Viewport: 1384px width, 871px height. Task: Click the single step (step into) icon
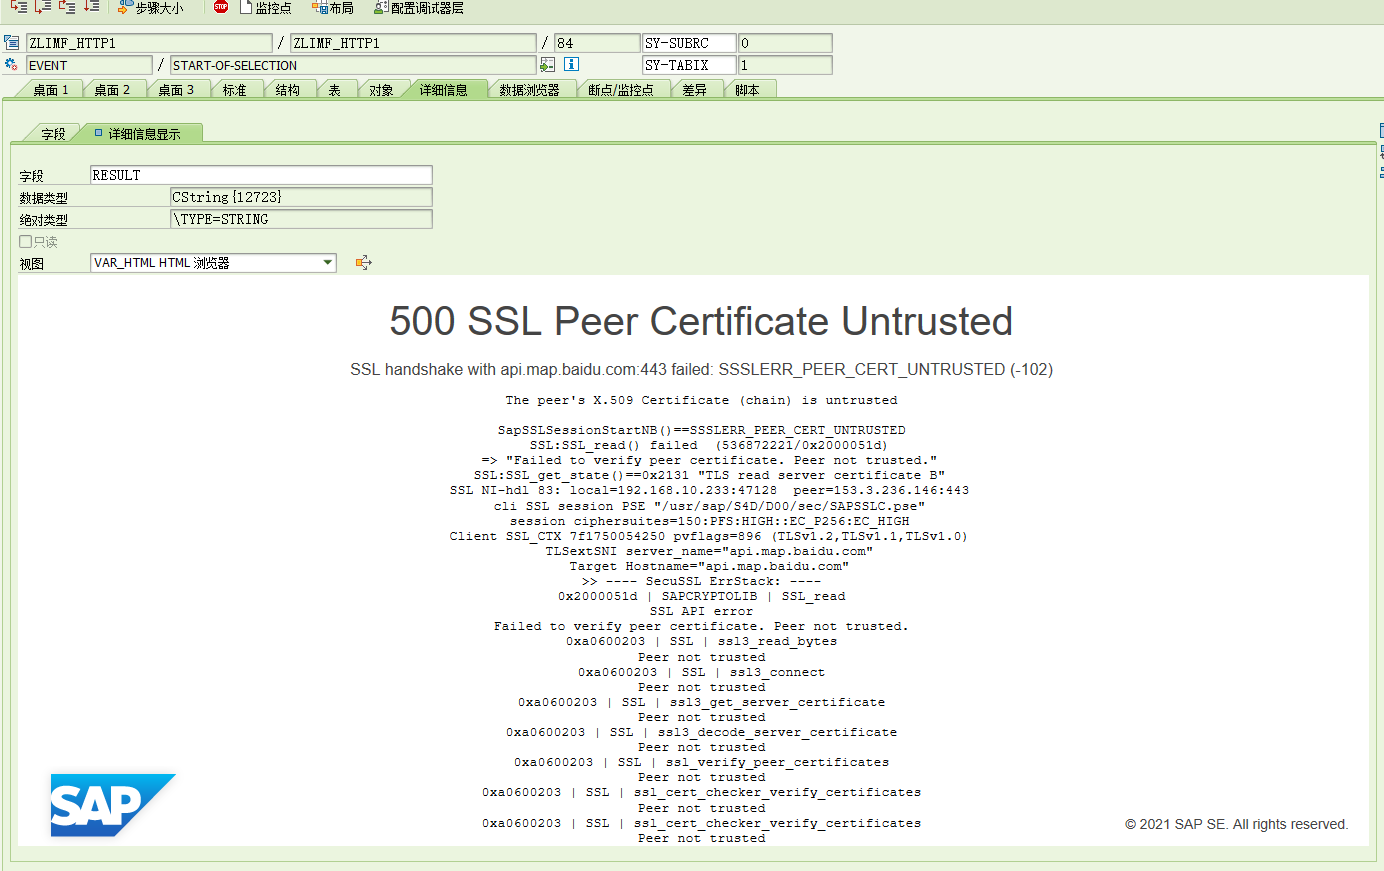(x=19, y=7)
